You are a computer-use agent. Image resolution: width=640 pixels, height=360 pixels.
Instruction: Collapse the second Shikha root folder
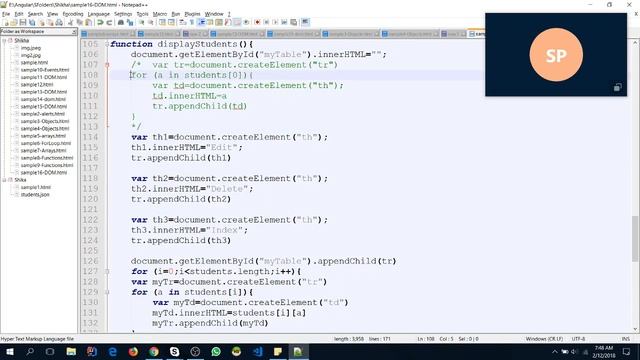(4, 180)
